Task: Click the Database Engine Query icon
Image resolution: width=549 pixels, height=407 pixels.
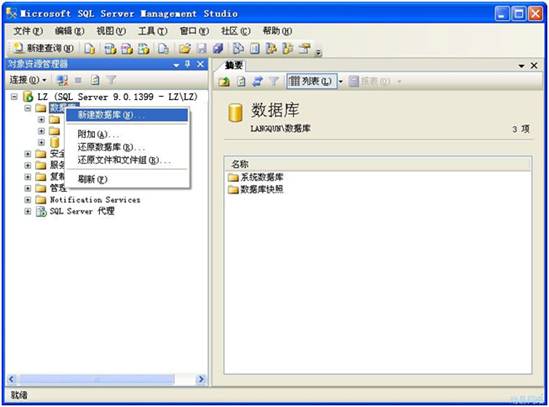Action: coord(90,48)
